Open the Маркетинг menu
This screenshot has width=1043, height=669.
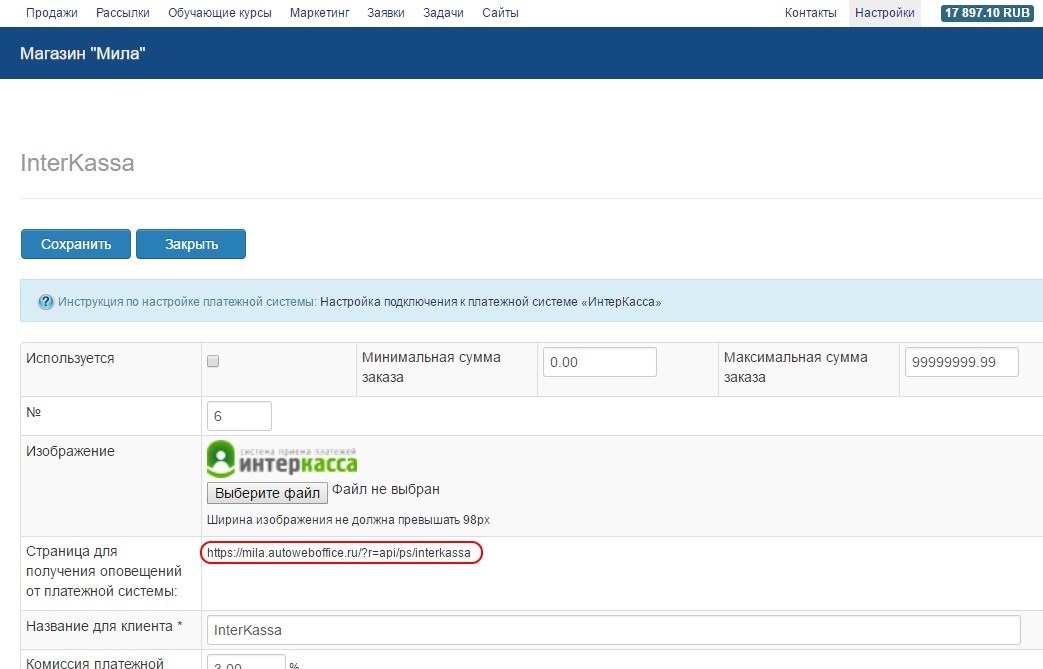(x=319, y=13)
